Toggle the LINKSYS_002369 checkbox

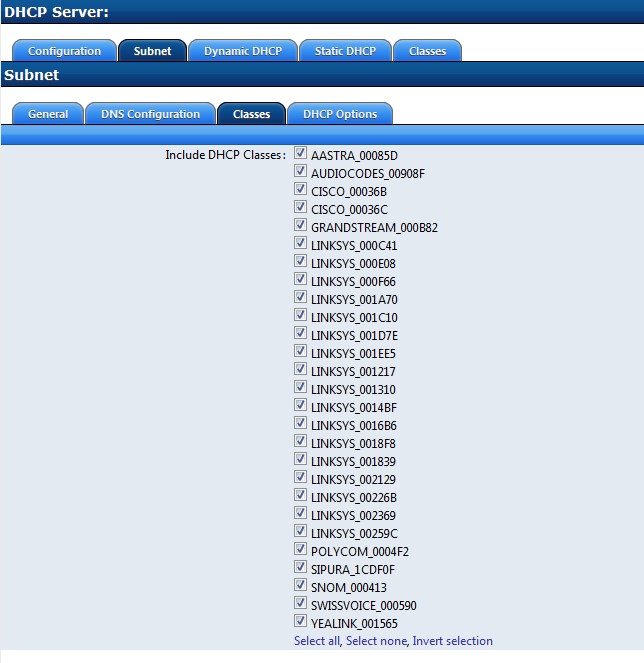300,513
